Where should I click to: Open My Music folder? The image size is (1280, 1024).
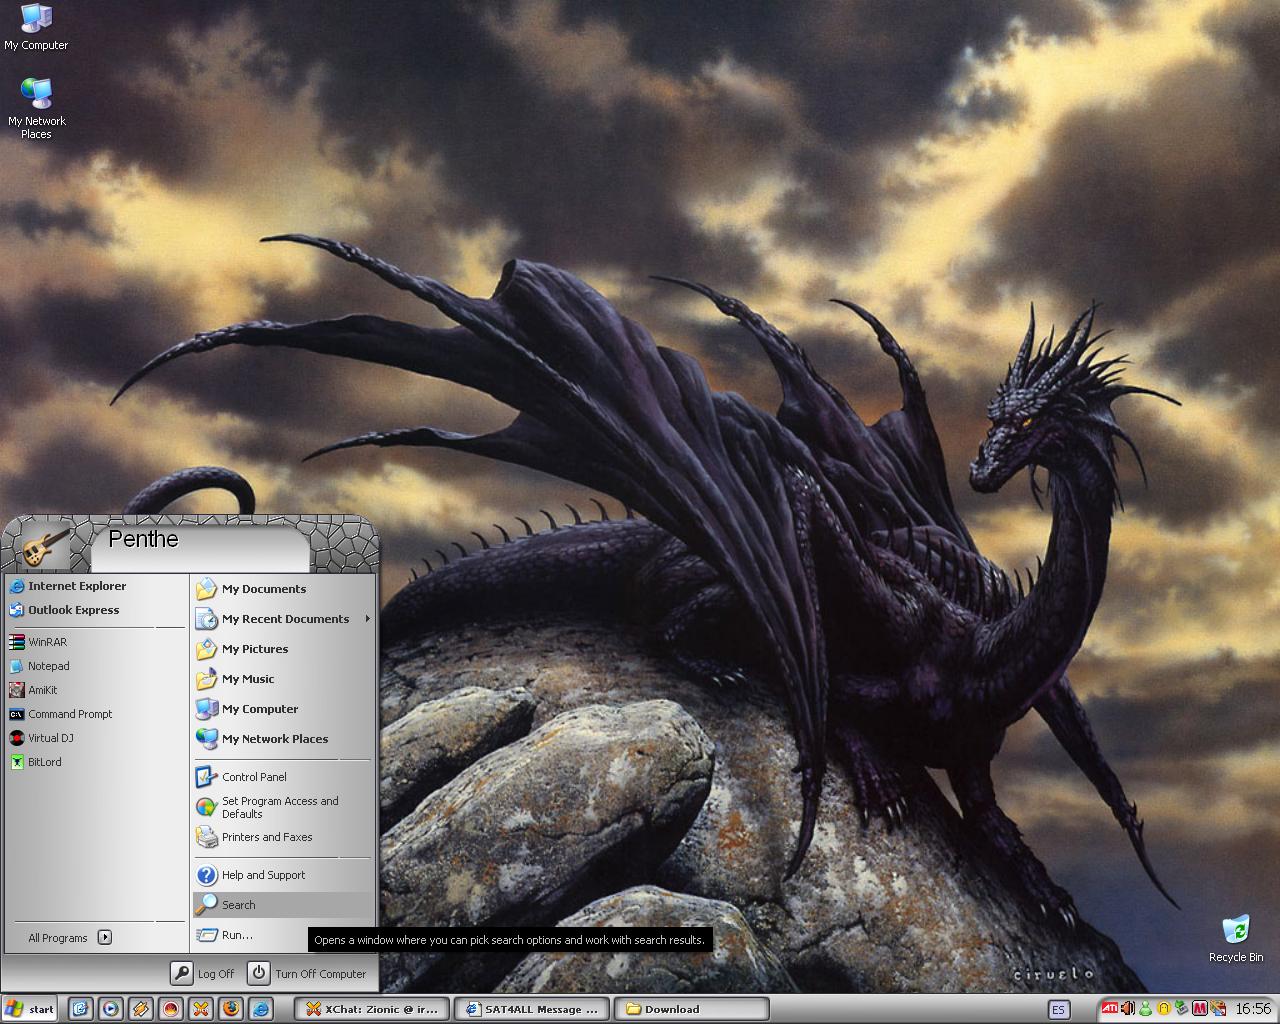click(283, 679)
